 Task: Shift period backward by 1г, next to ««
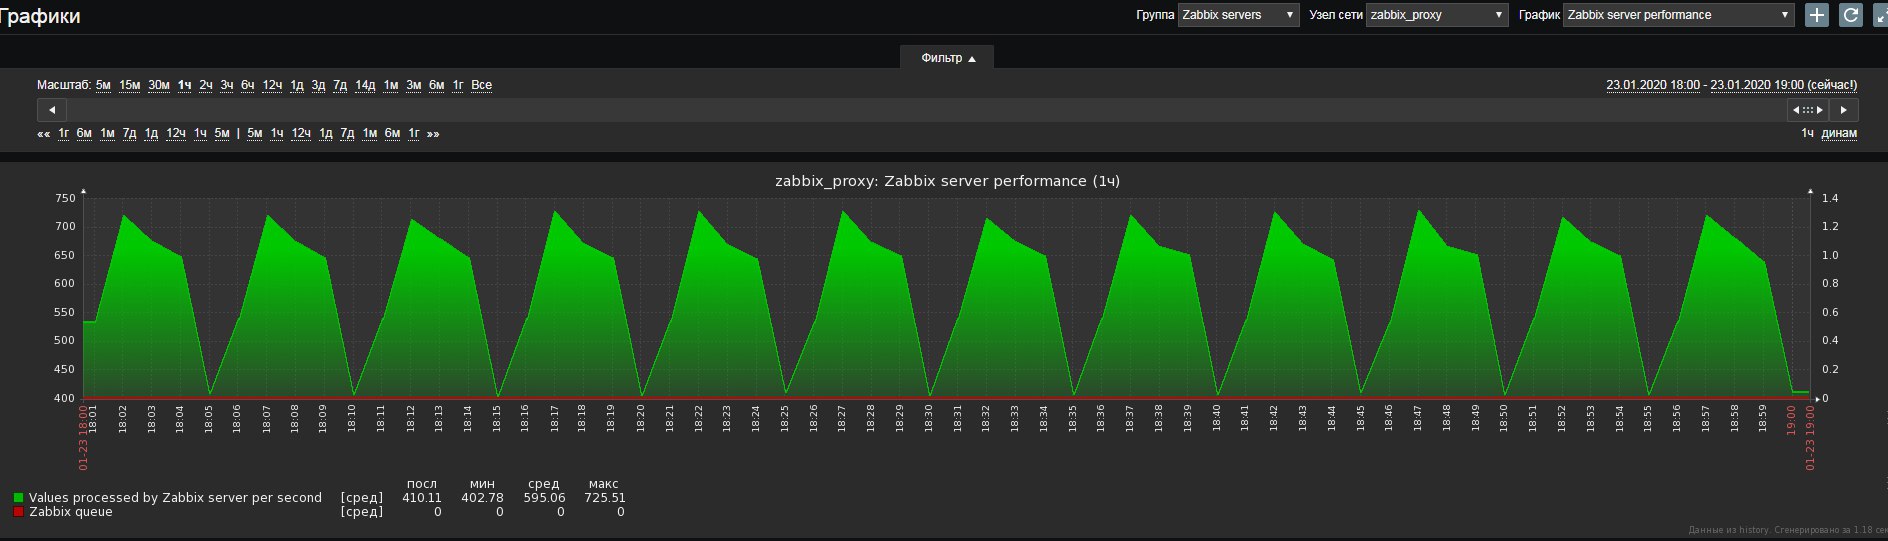pos(64,134)
